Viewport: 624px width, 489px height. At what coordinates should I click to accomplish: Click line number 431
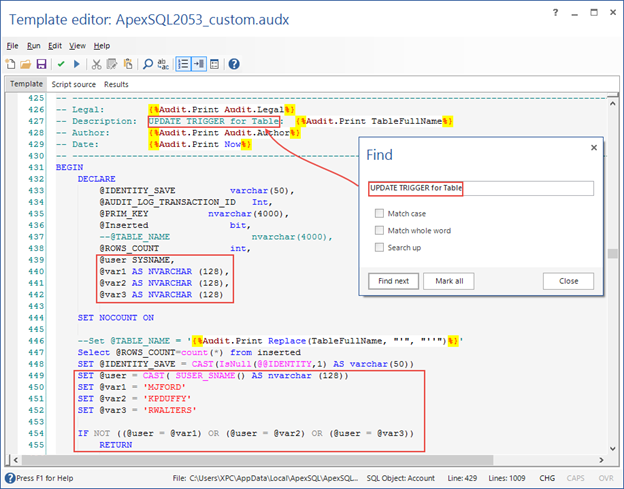(36, 167)
